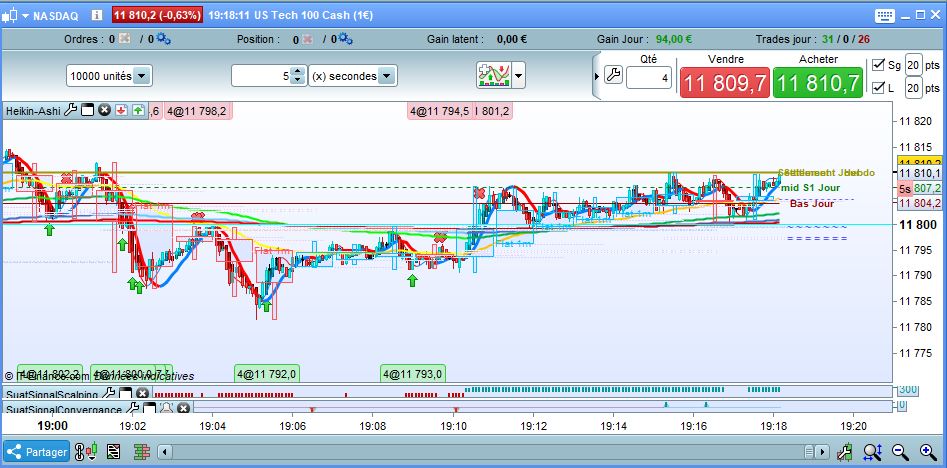Screen dimensions: 947x468
Task: Click the horizontal scrollbar grip handle
Action: coord(811,452)
